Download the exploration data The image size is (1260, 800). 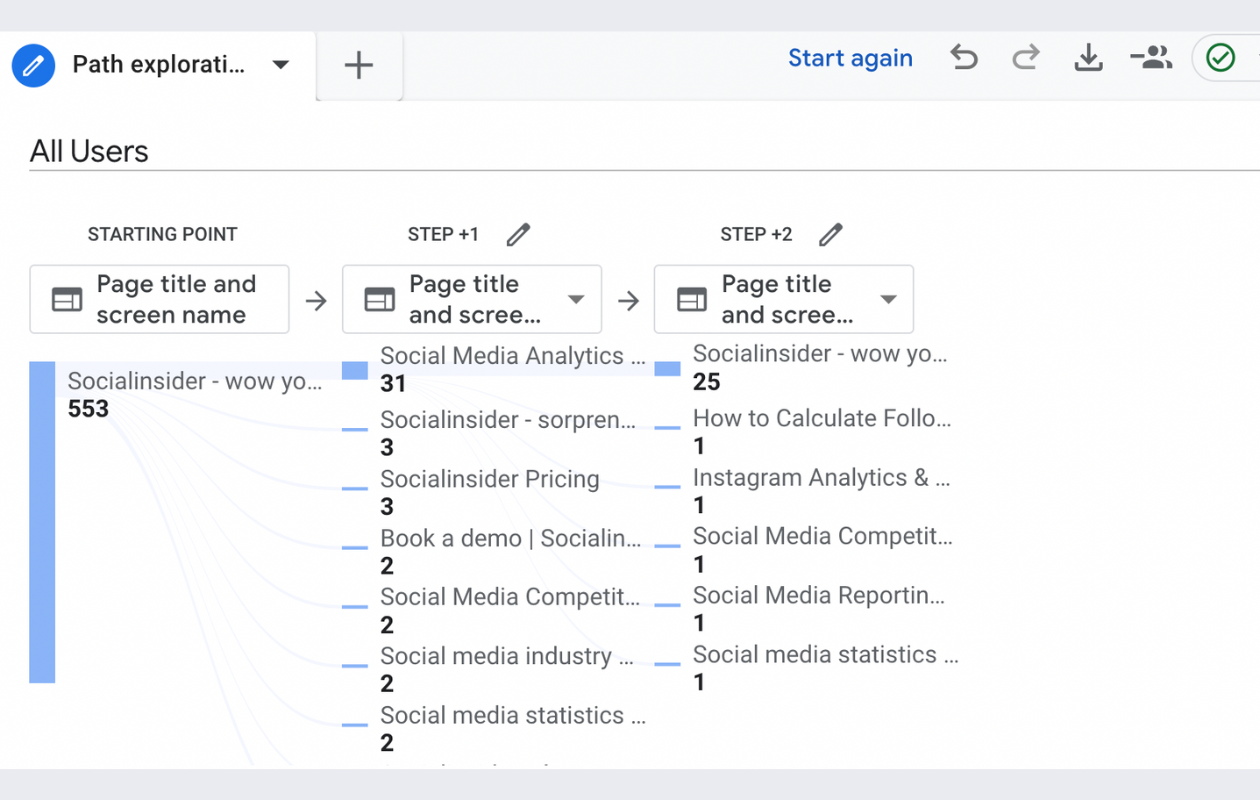pyautogui.click(x=1088, y=59)
